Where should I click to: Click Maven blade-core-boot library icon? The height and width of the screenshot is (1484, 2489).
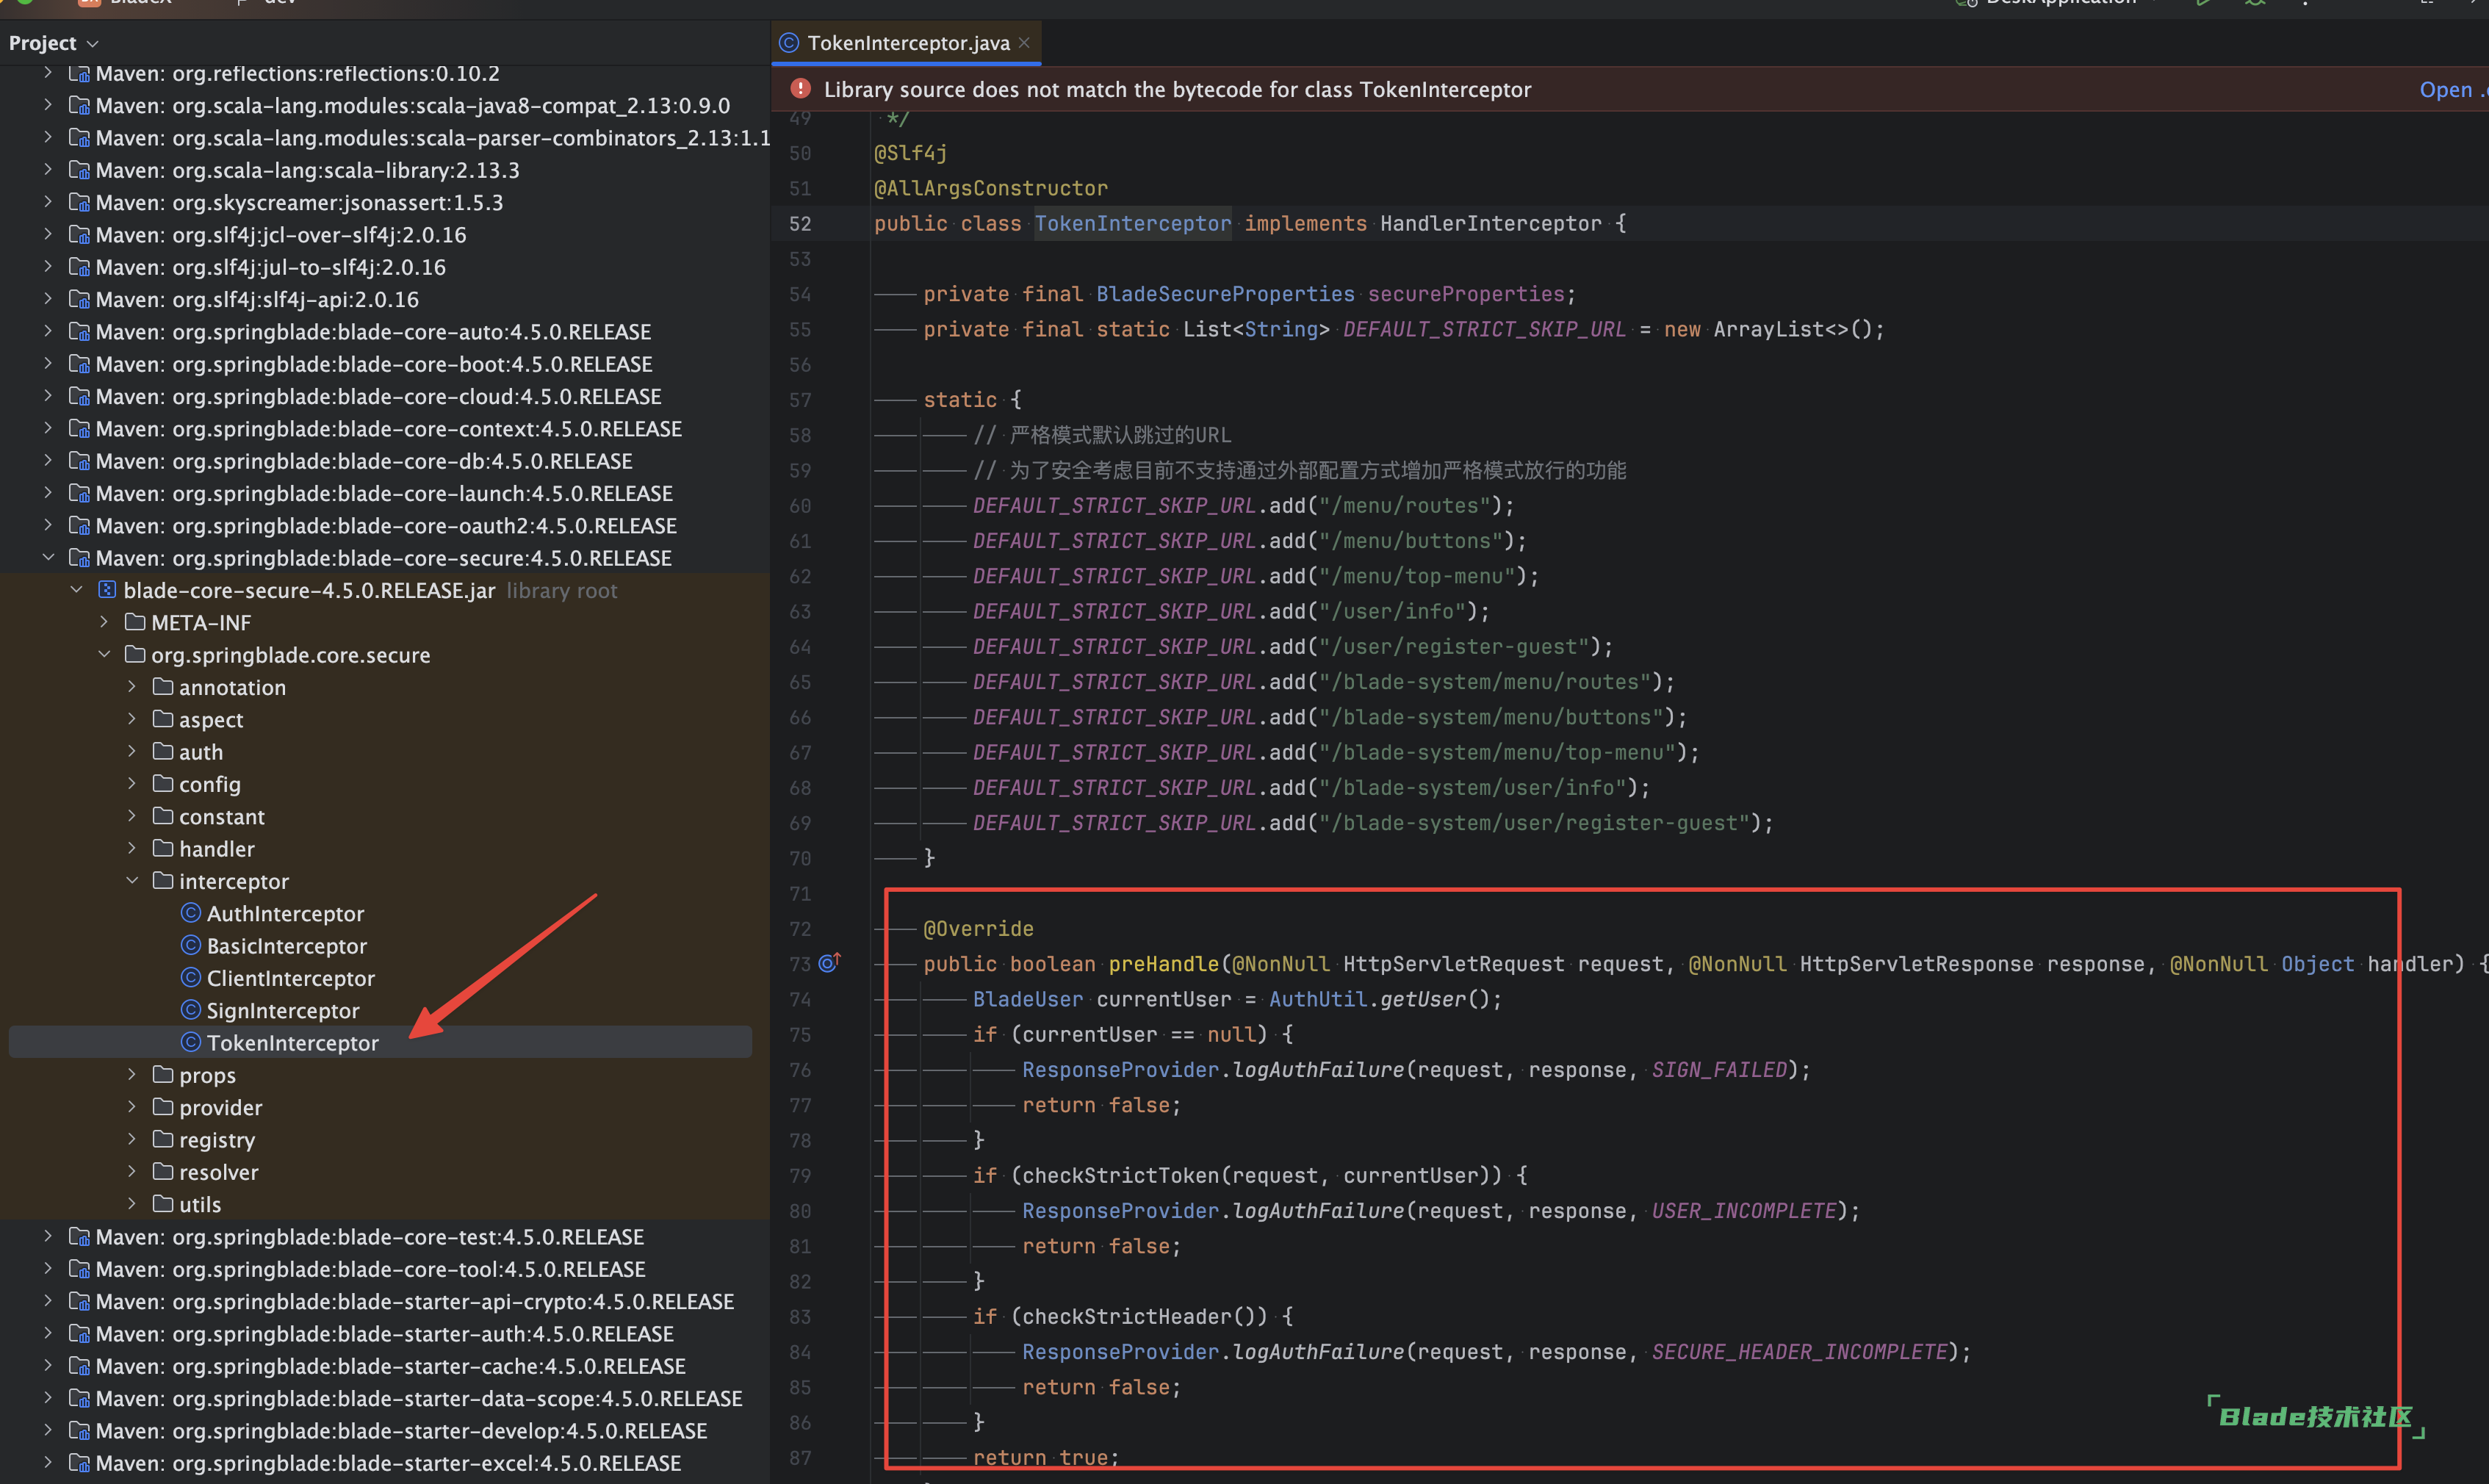click(79, 364)
